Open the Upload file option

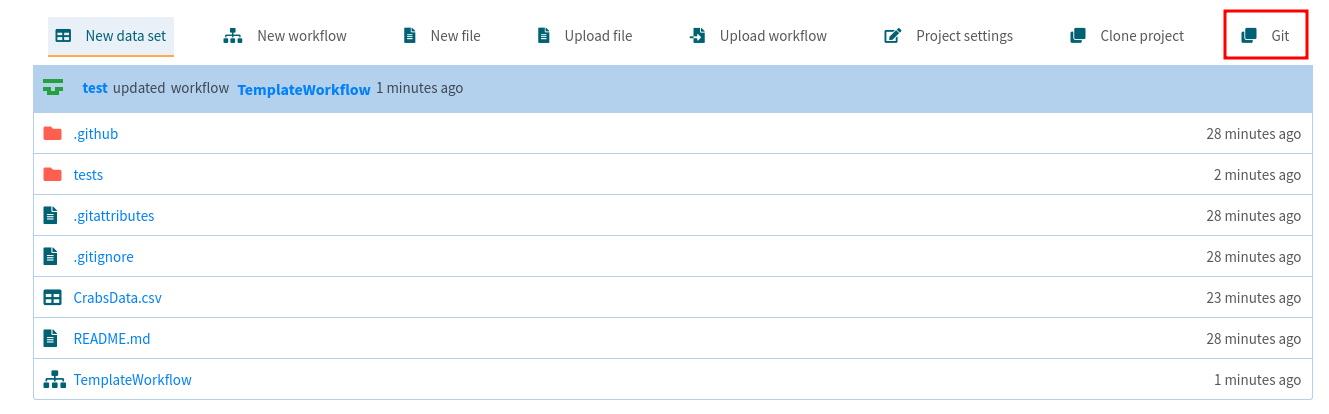[x=598, y=36]
